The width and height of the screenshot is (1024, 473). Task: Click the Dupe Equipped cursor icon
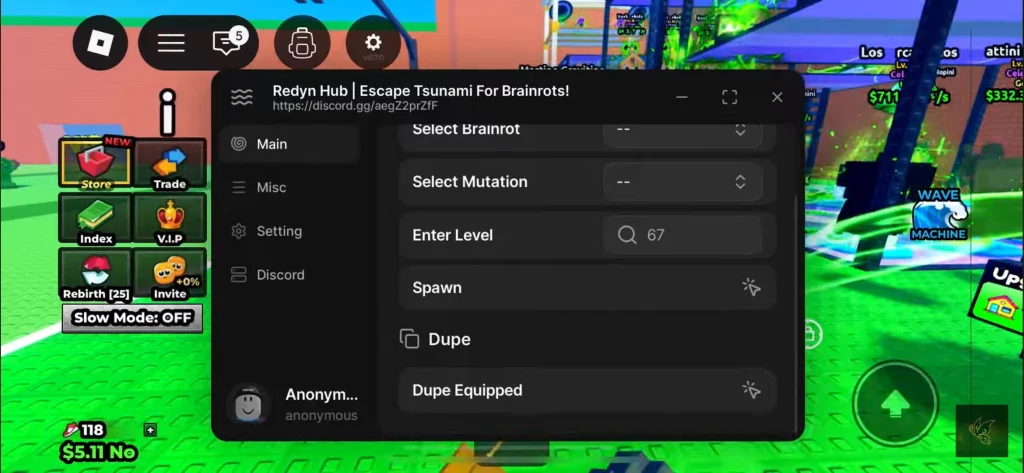click(751, 390)
